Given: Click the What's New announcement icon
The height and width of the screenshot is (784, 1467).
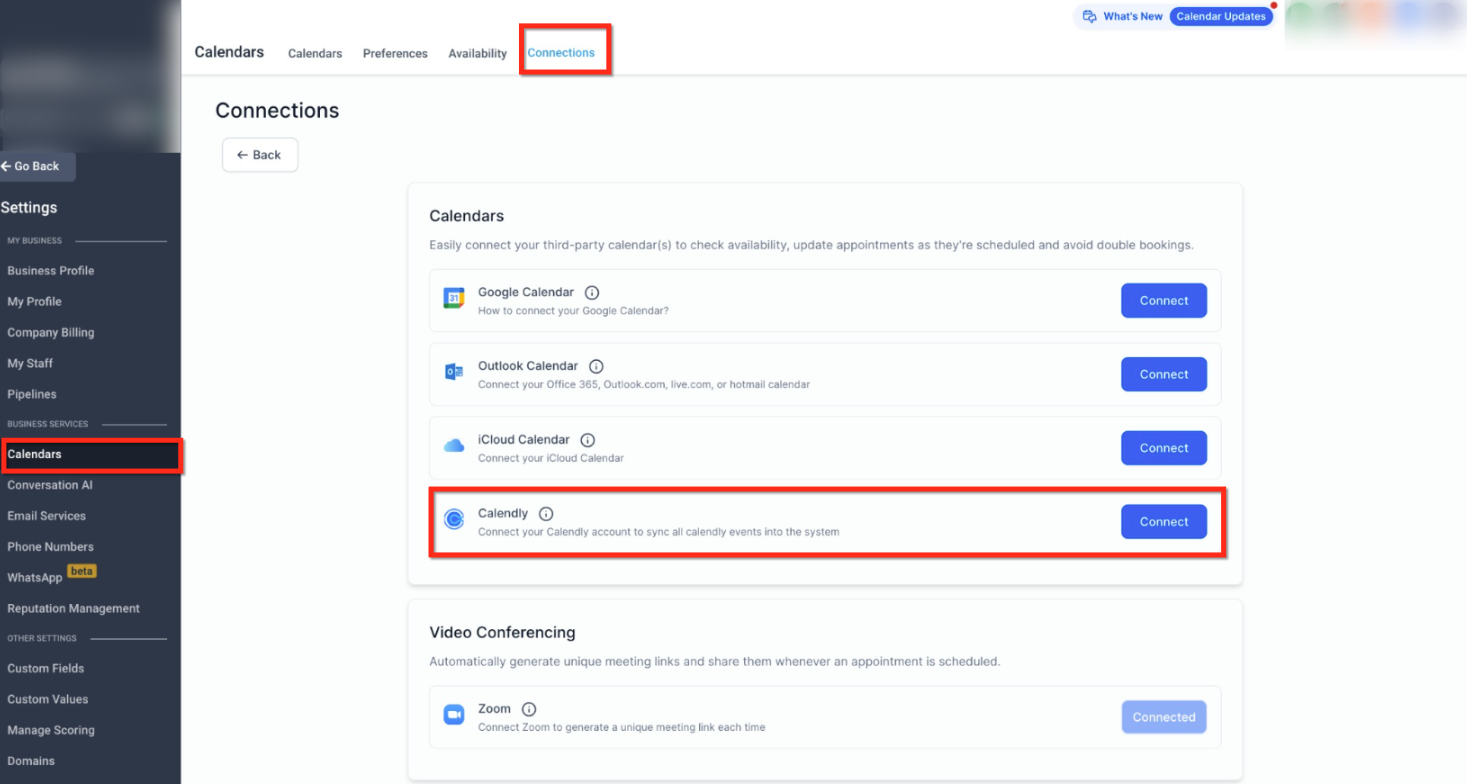Looking at the screenshot, I should click(1090, 17).
